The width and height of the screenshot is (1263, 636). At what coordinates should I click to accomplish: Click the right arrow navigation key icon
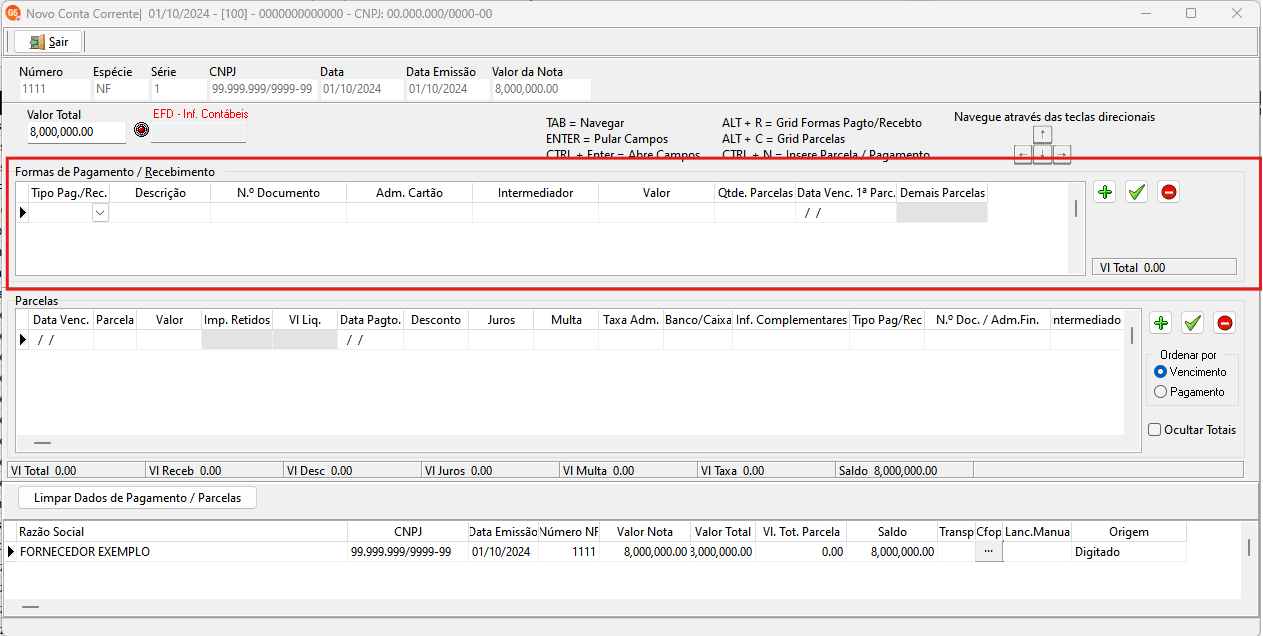tap(1062, 154)
